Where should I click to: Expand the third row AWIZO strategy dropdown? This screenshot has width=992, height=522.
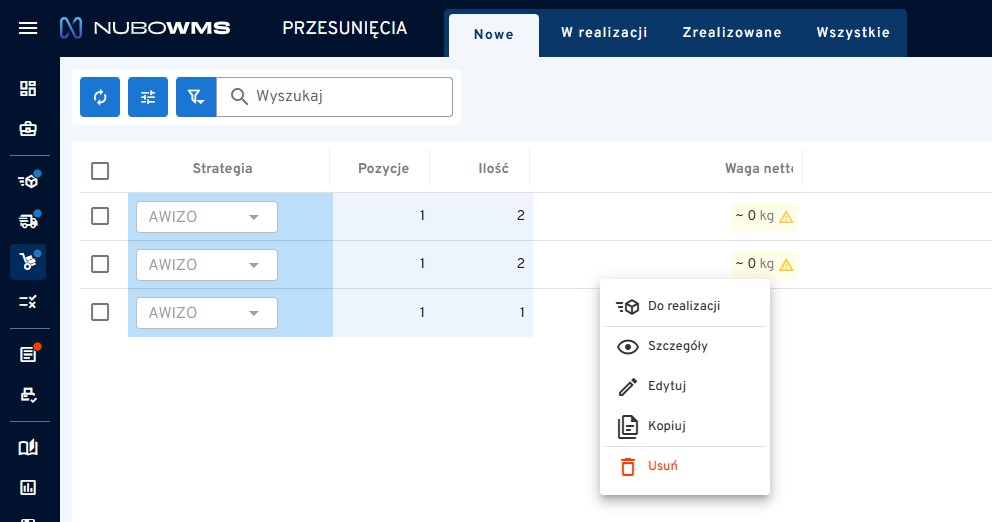tap(207, 313)
